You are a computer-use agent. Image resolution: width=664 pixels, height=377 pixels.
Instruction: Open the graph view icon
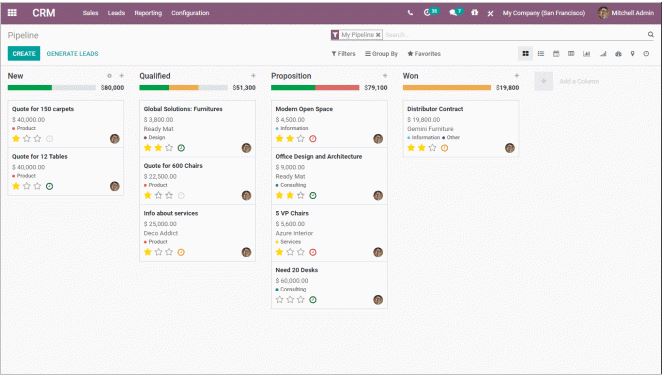(587, 54)
